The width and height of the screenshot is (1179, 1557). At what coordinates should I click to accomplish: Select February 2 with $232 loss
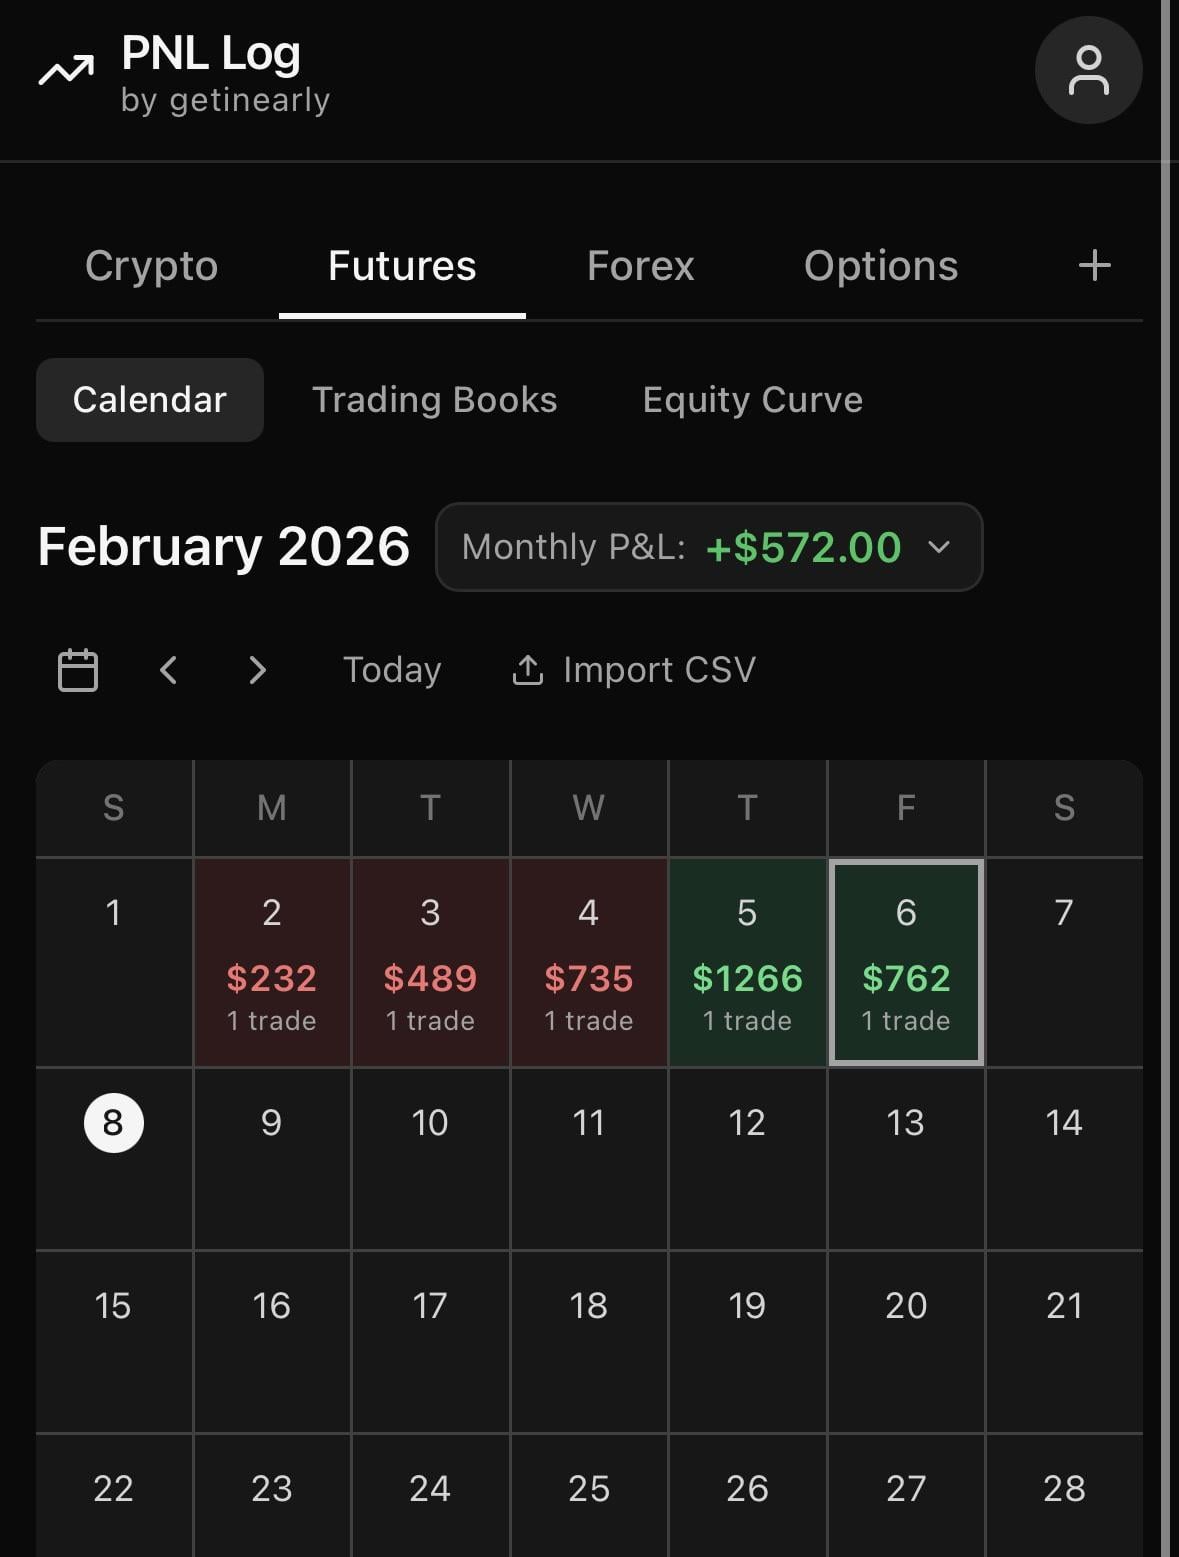click(272, 962)
